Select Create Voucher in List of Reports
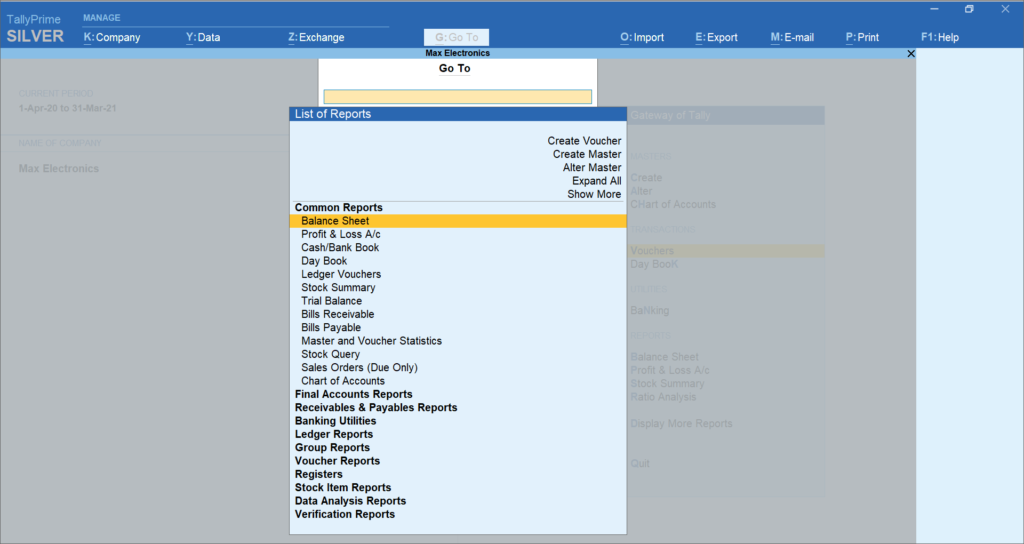 (584, 141)
